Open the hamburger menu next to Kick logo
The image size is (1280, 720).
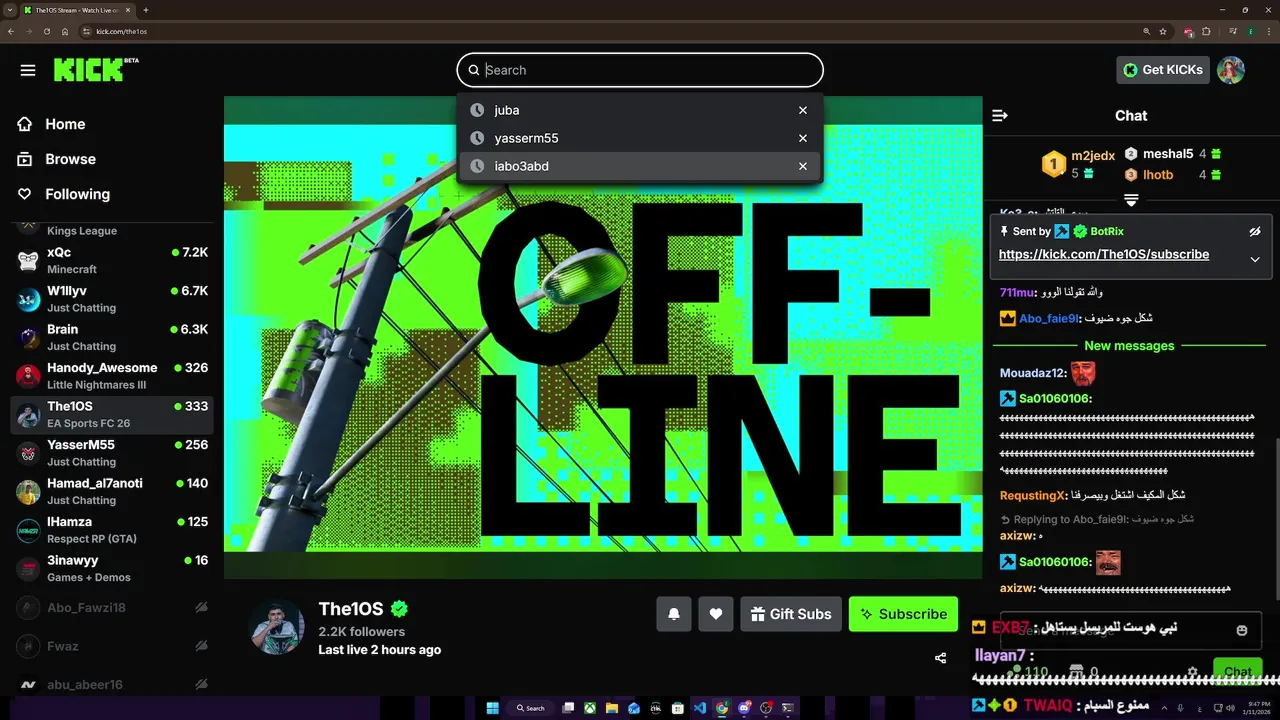point(28,70)
